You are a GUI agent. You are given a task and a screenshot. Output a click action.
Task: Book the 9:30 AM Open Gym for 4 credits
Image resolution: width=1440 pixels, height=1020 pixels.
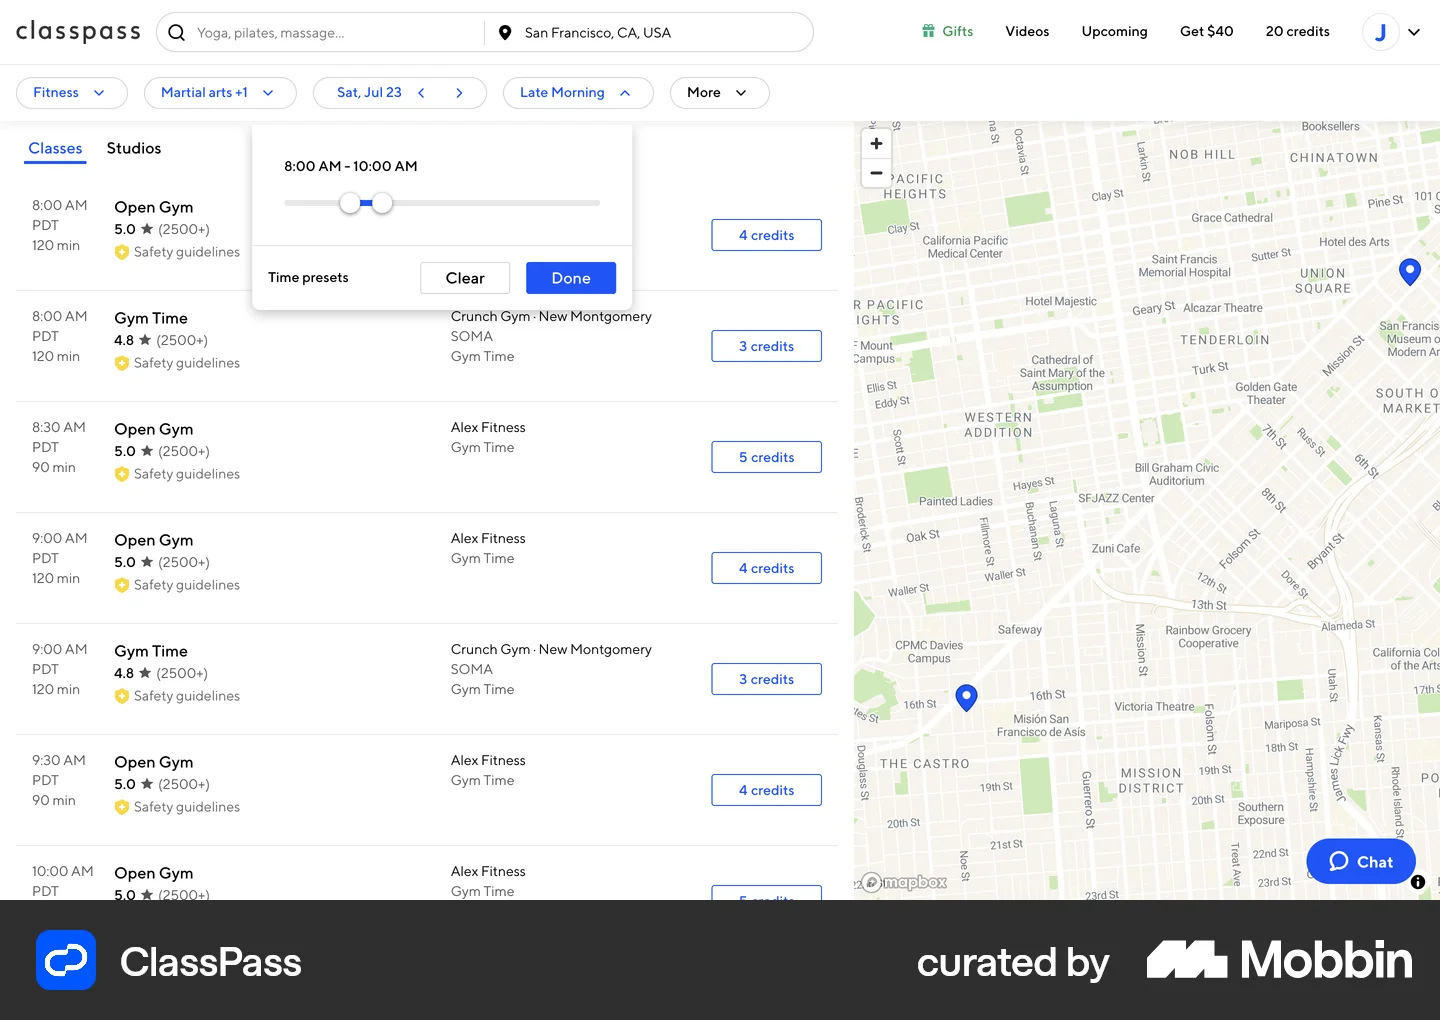click(767, 790)
